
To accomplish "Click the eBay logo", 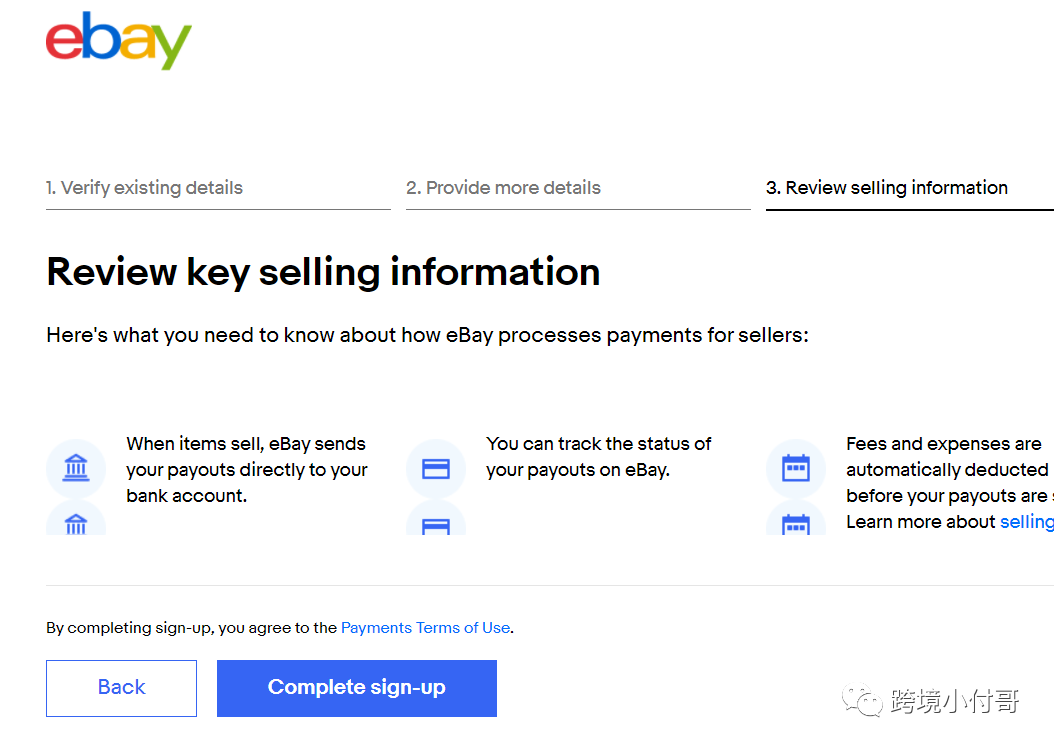I will pos(119,42).
